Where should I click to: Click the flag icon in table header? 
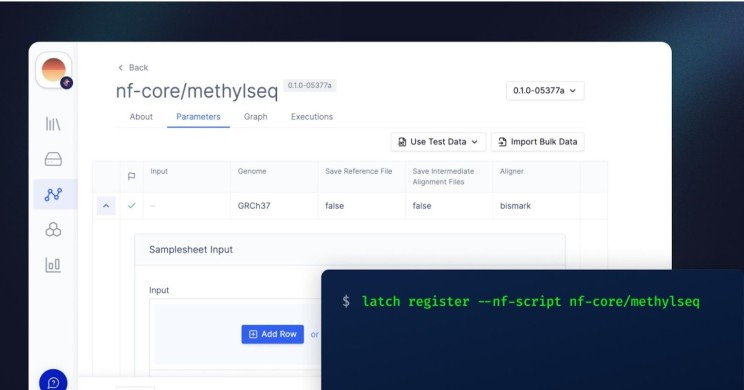click(131, 176)
